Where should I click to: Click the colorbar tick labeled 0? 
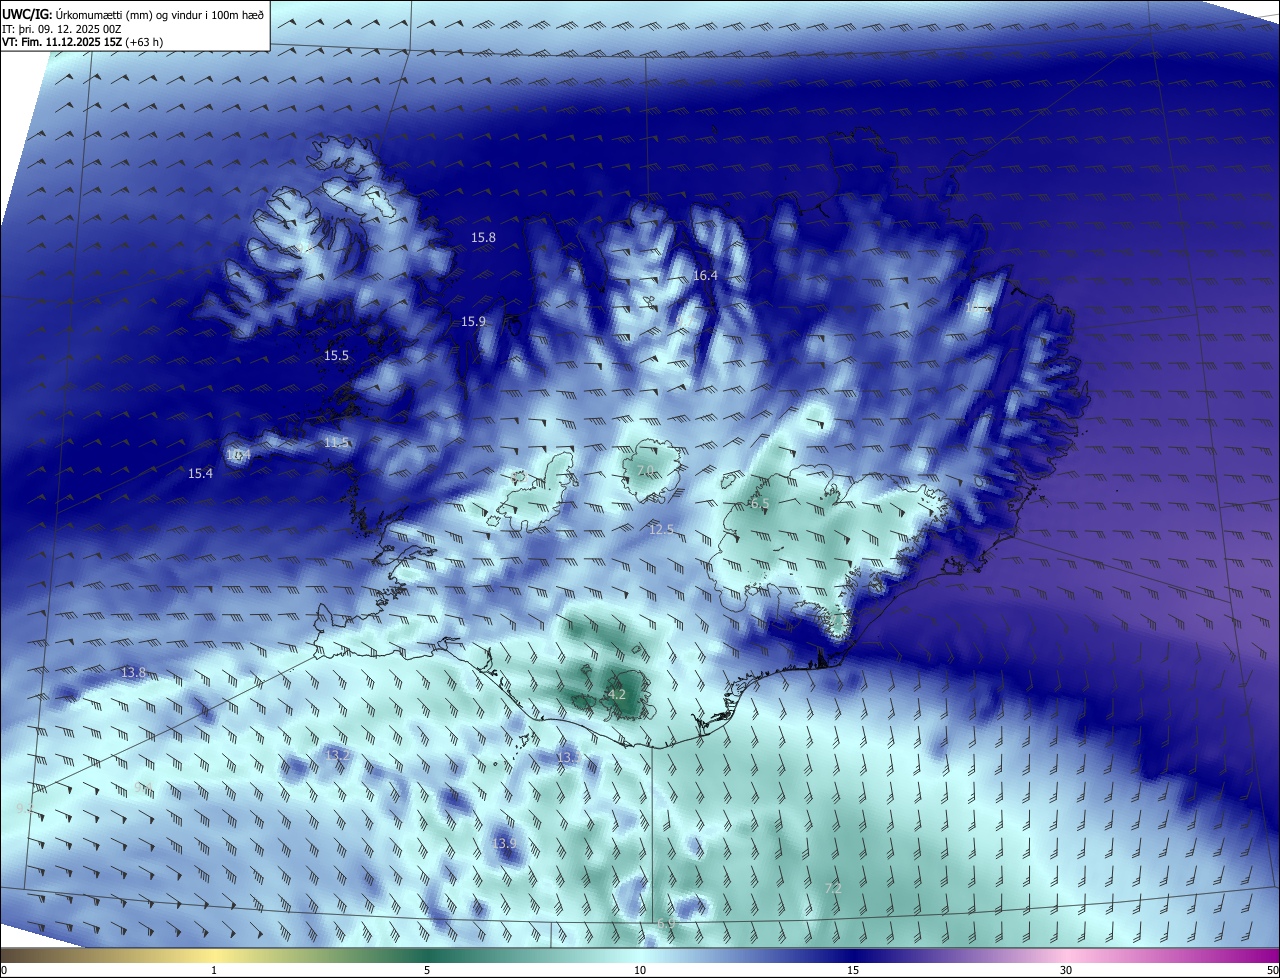pyautogui.click(x=4, y=971)
